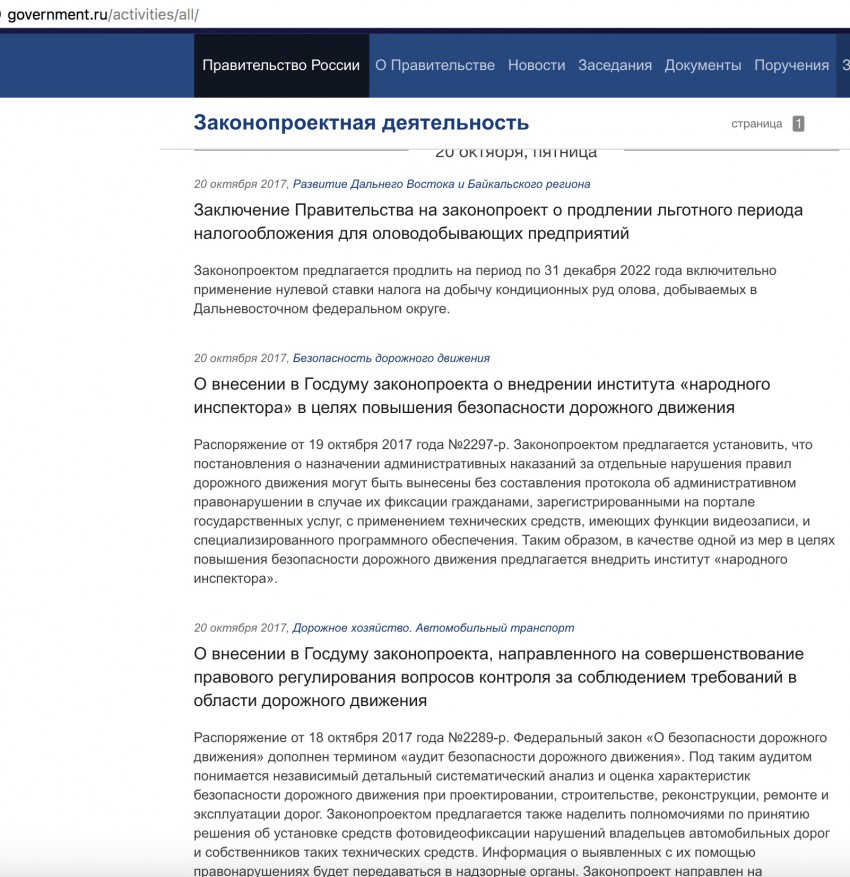The height and width of the screenshot is (877, 850).
Task: Open article about оловодобывающих предприятий tax period
Action: [x=498, y=222]
